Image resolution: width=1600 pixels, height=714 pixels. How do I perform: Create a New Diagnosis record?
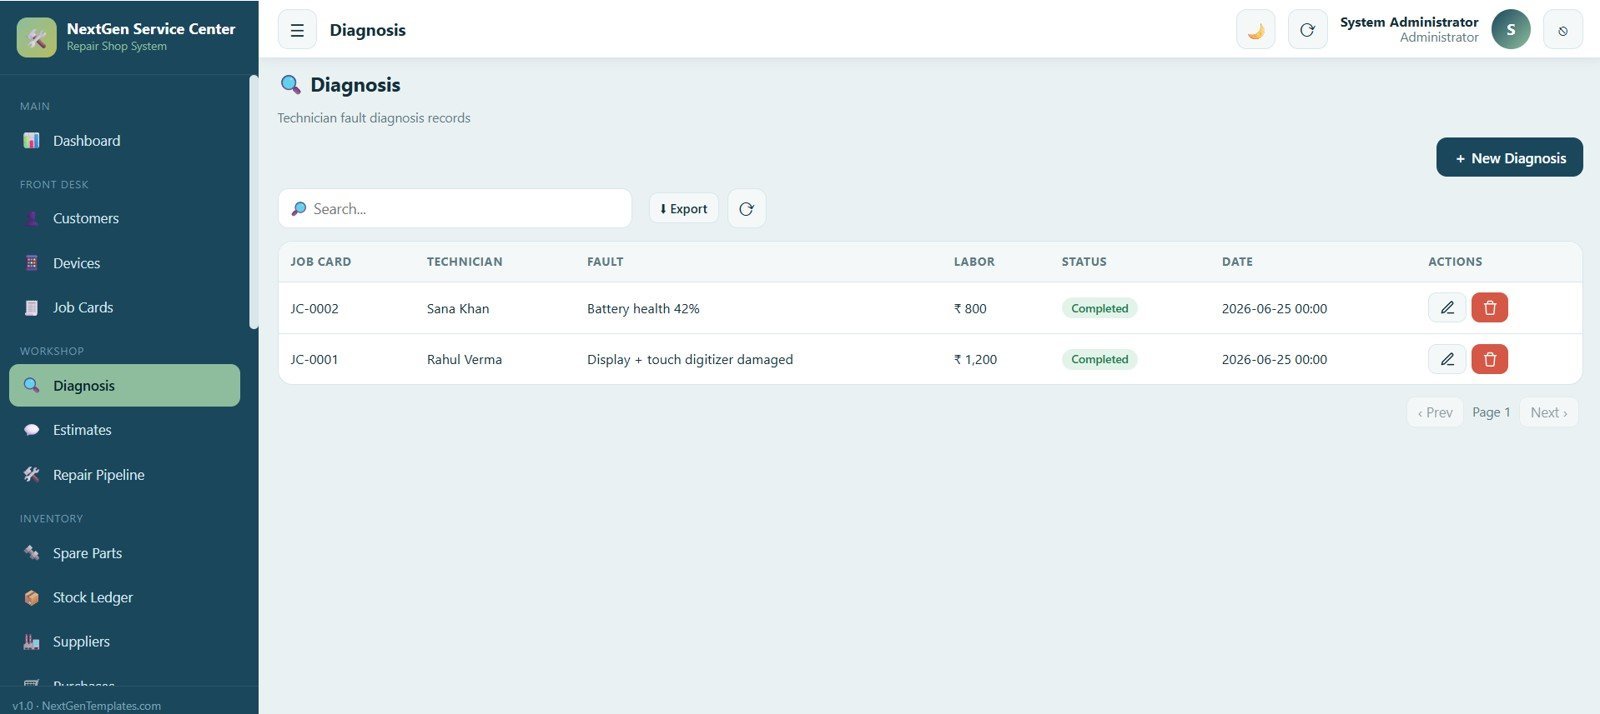pos(1509,157)
